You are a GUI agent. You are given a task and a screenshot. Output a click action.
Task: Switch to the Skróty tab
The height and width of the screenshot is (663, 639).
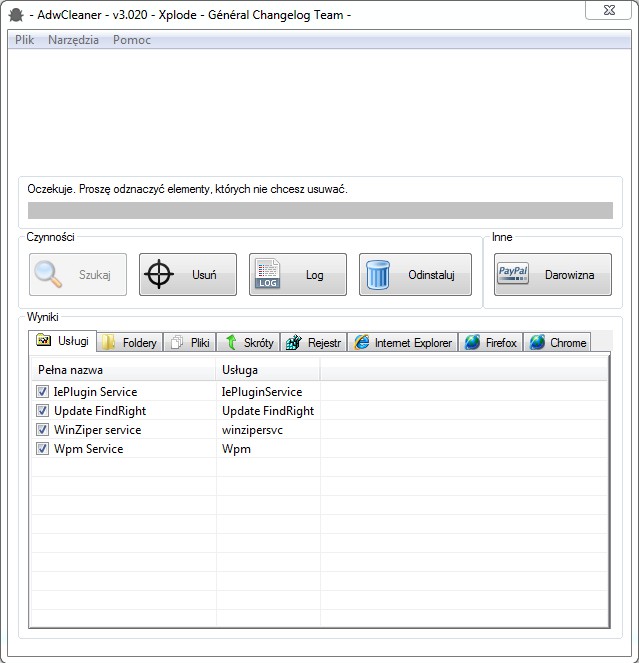pyautogui.click(x=249, y=342)
